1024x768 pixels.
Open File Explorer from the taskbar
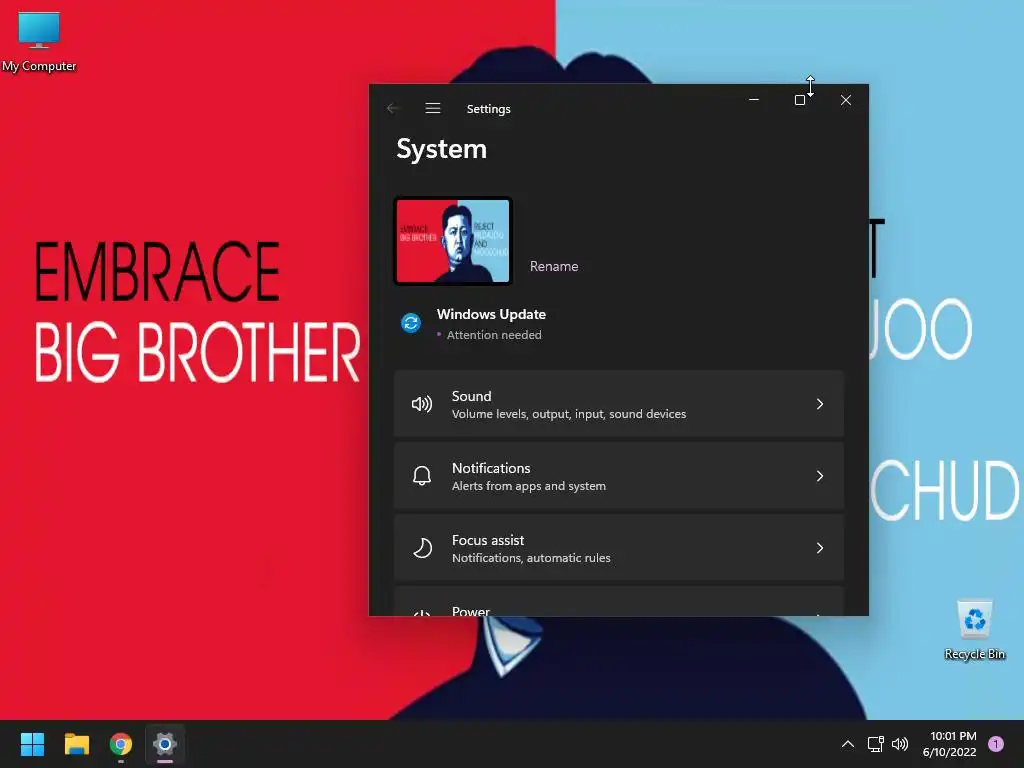click(76, 744)
